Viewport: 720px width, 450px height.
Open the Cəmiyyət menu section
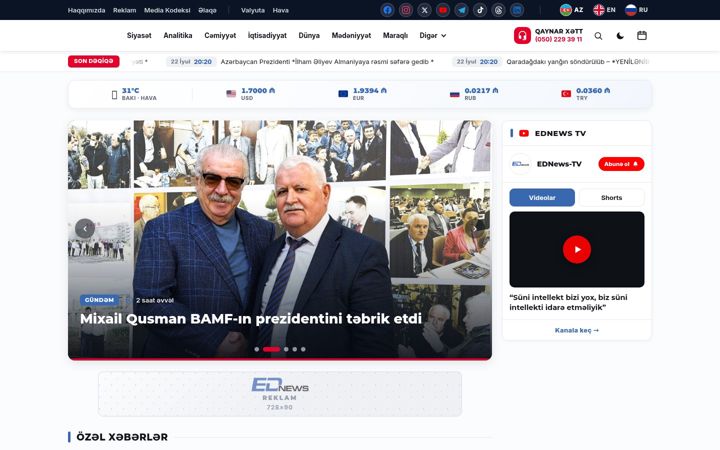(x=220, y=35)
